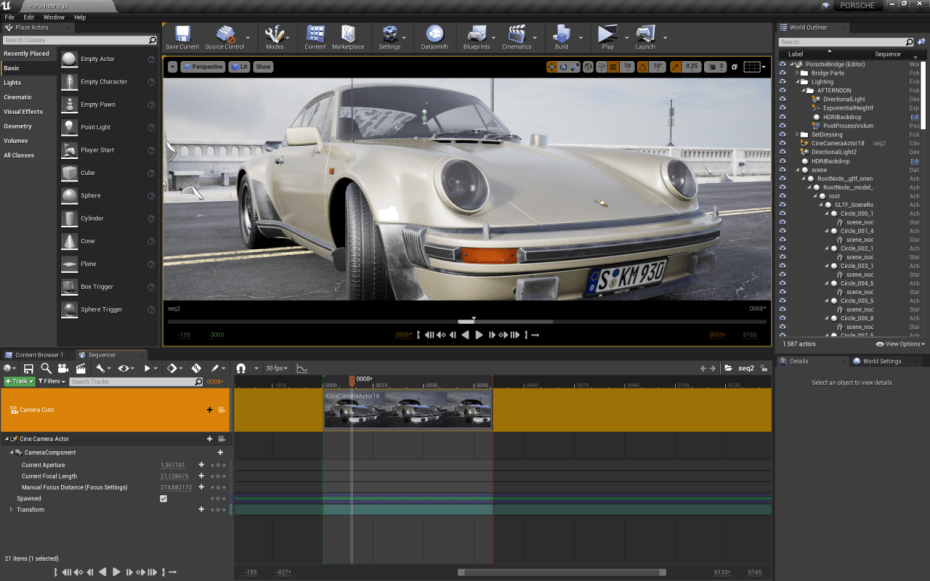Image resolution: width=930 pixels, height=581 pixels.
Task: Open the Blueprints toolbar icon
Action: click(477, 35)
